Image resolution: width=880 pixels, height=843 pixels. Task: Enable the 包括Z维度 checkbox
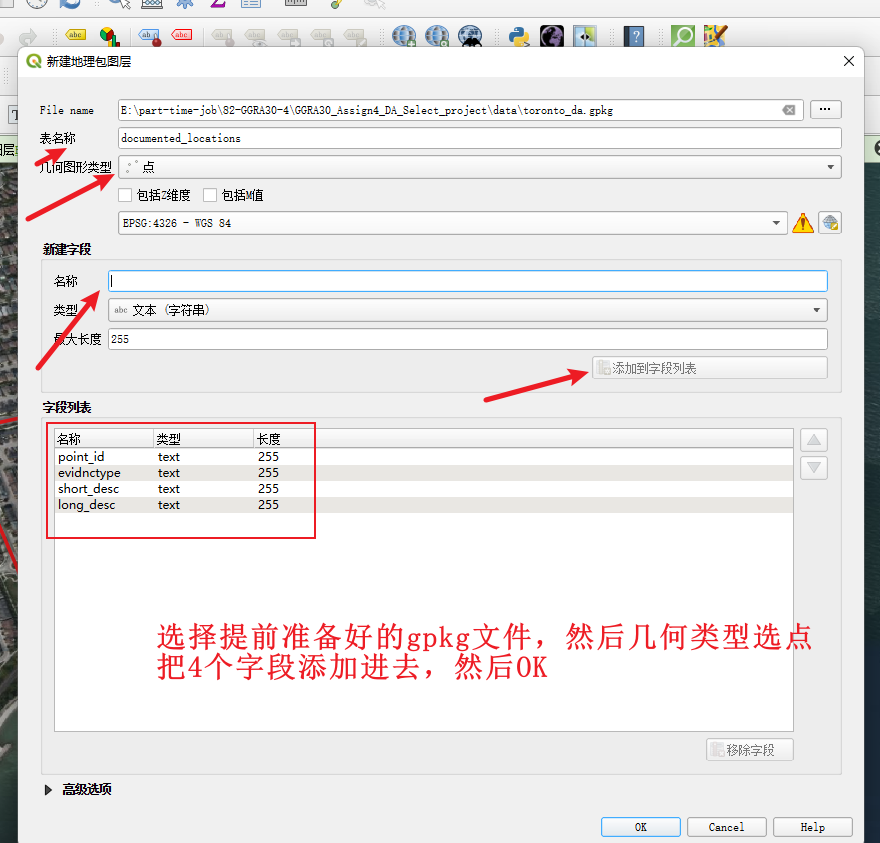pos(125,195)
